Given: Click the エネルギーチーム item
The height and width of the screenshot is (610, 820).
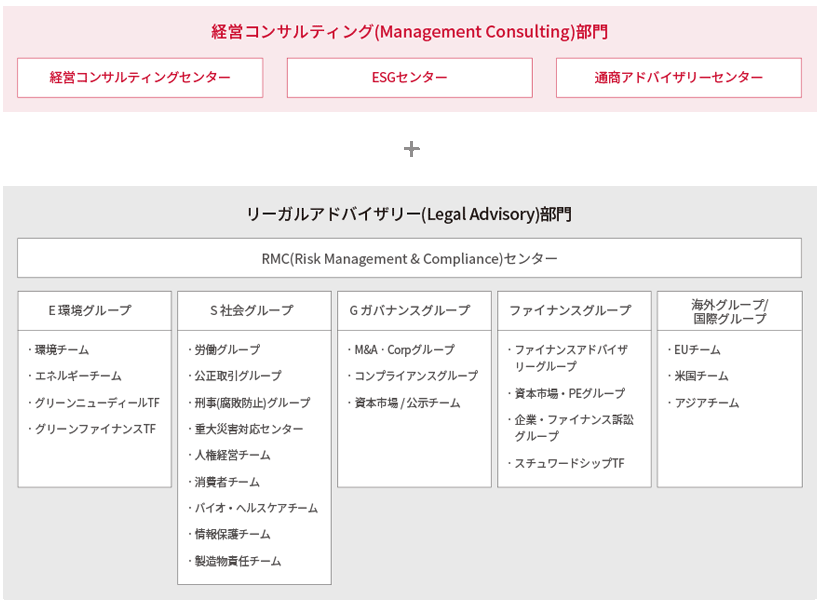Looking at the screenshot, I should [x=78, y=376].
